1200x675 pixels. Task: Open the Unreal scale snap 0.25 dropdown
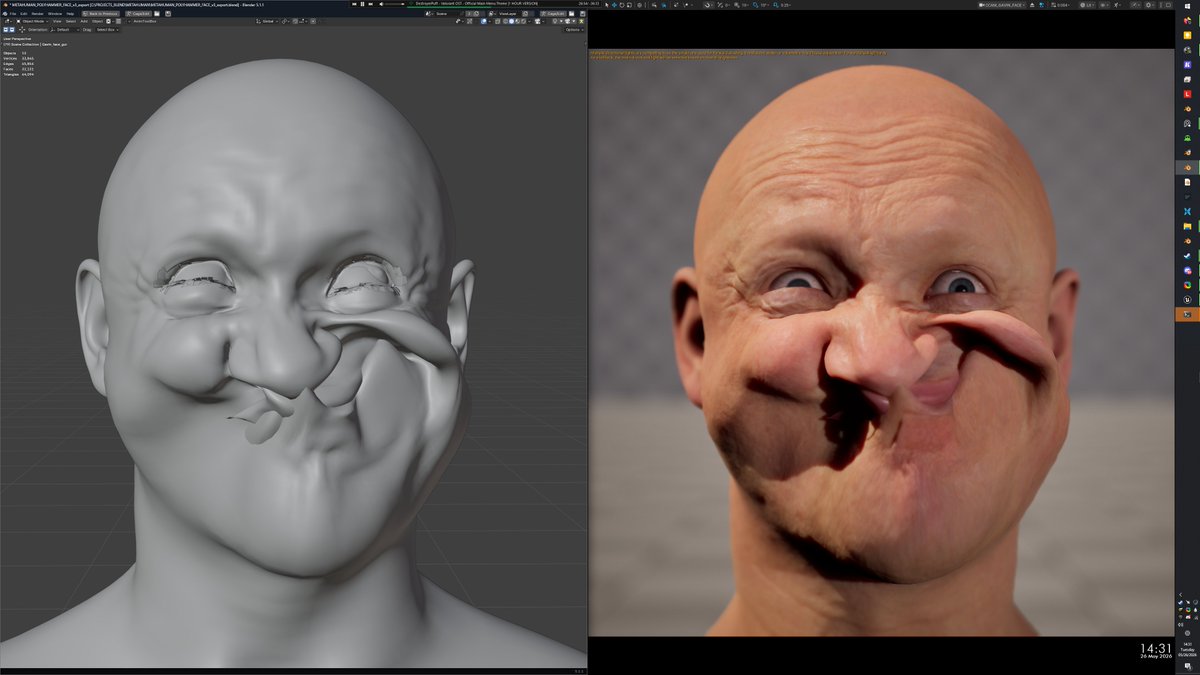pos(786,5)
